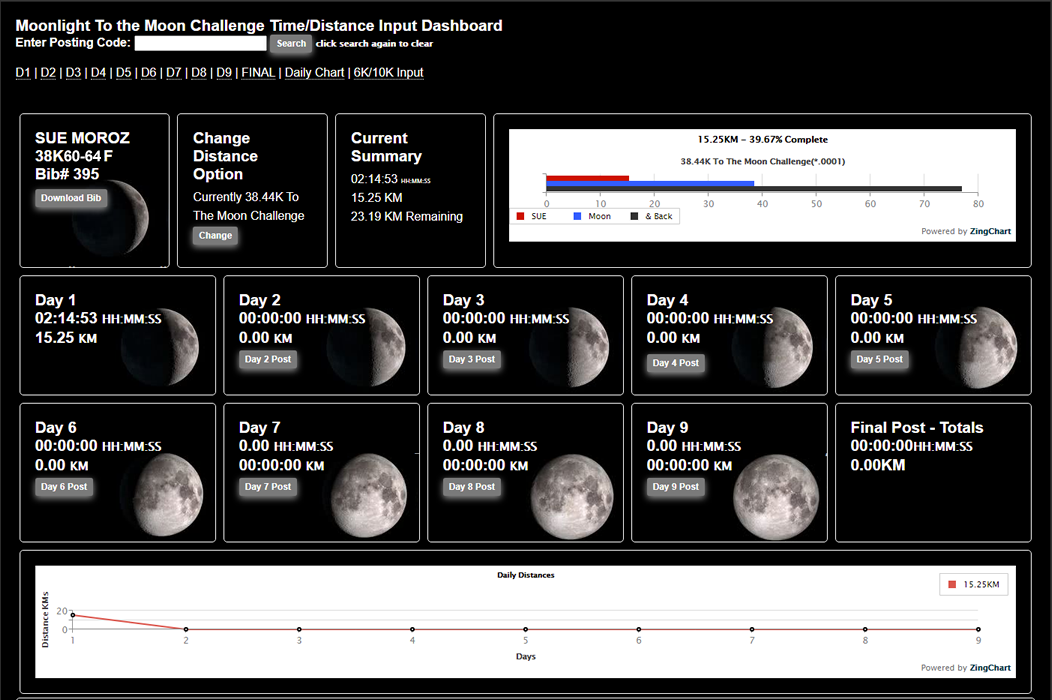The image size is (1052, 700).
Task: Open the D7 link
Action: click(174, 72)
